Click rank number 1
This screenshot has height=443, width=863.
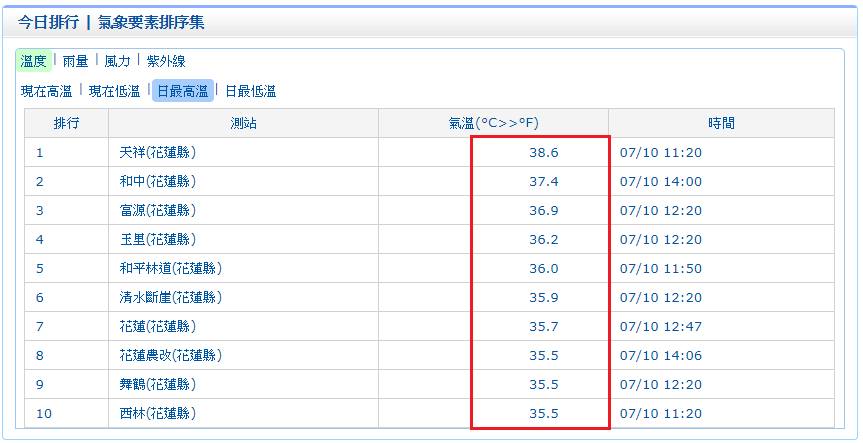40,152
